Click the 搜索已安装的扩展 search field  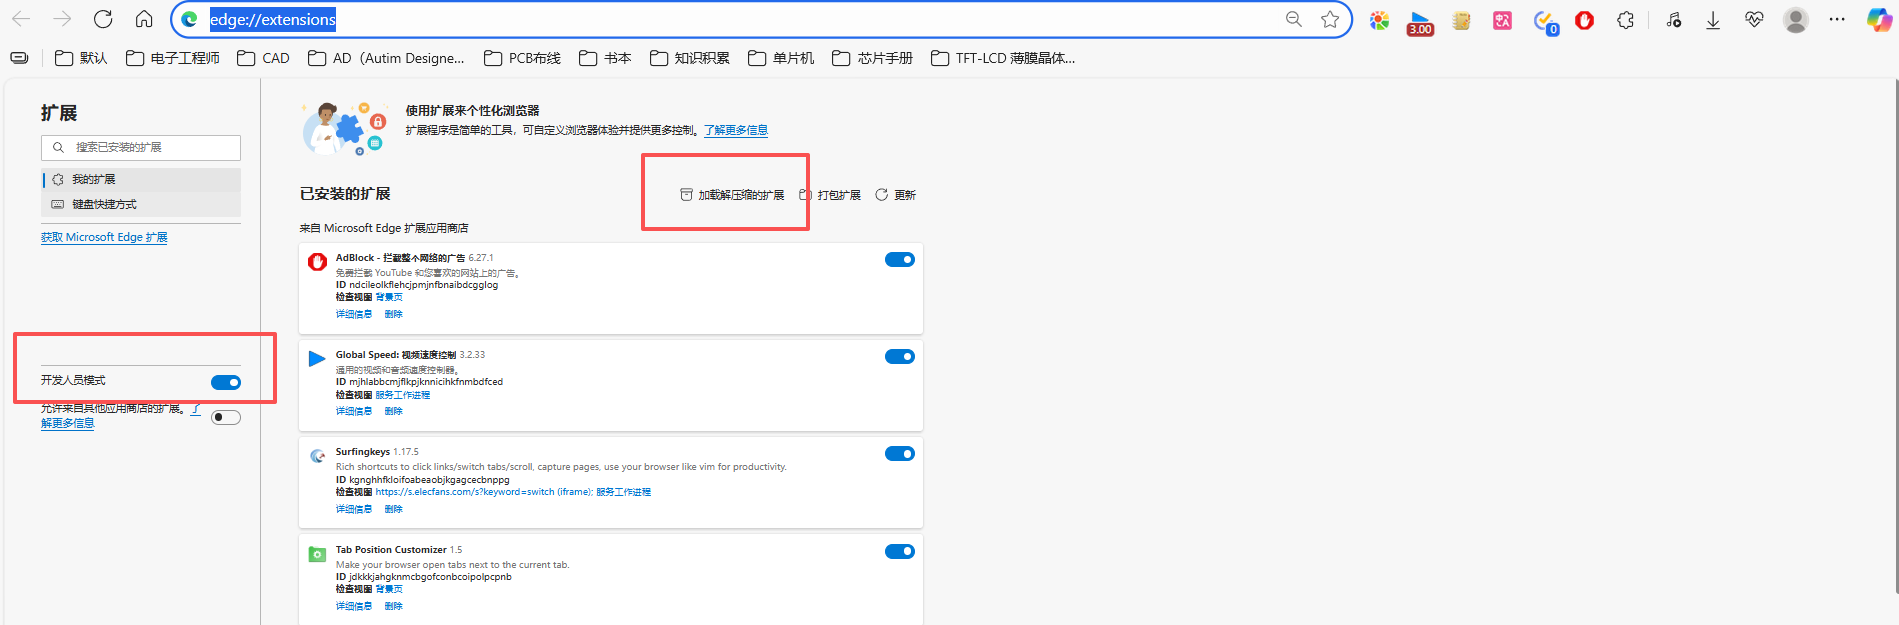tap(141, 147)
